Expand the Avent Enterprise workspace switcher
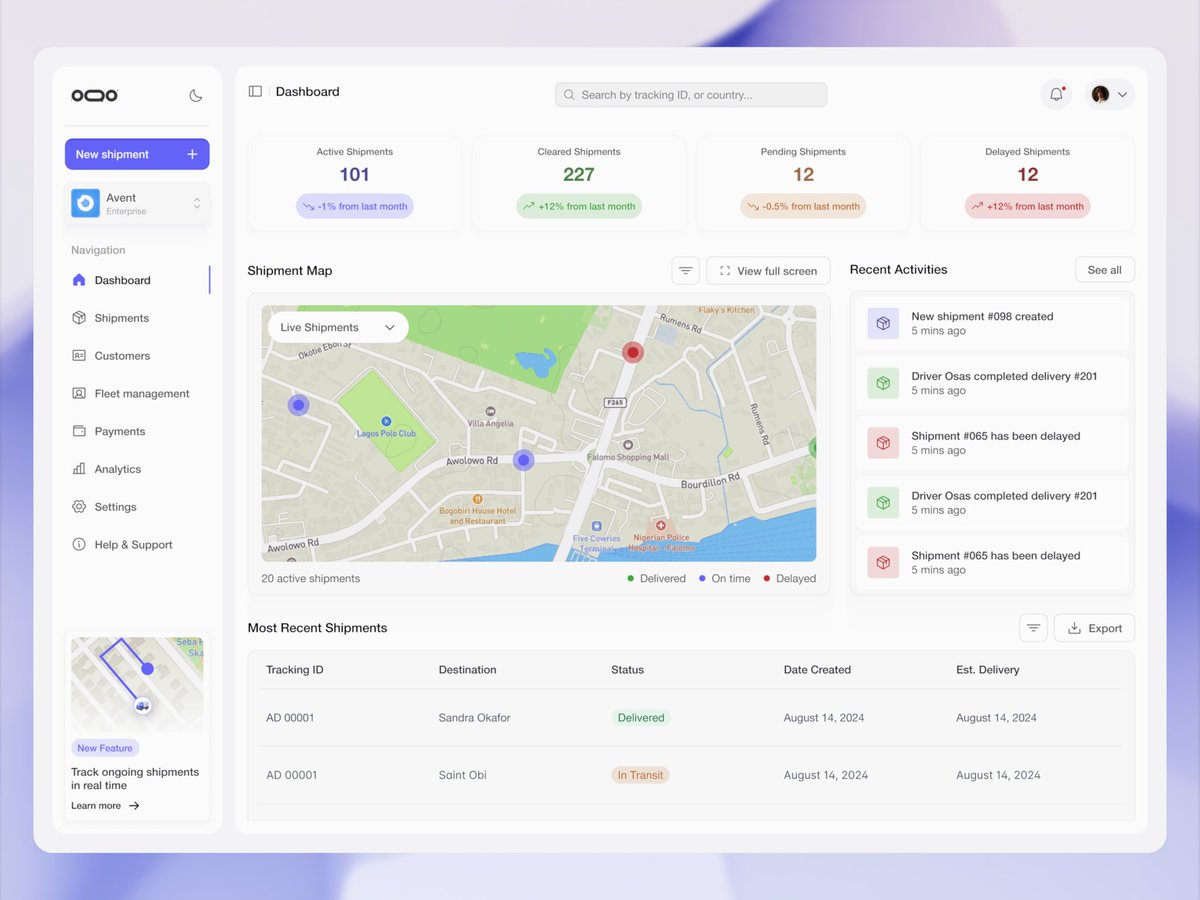The height and width of the screenshot is (900, 1200). [137, 204]
